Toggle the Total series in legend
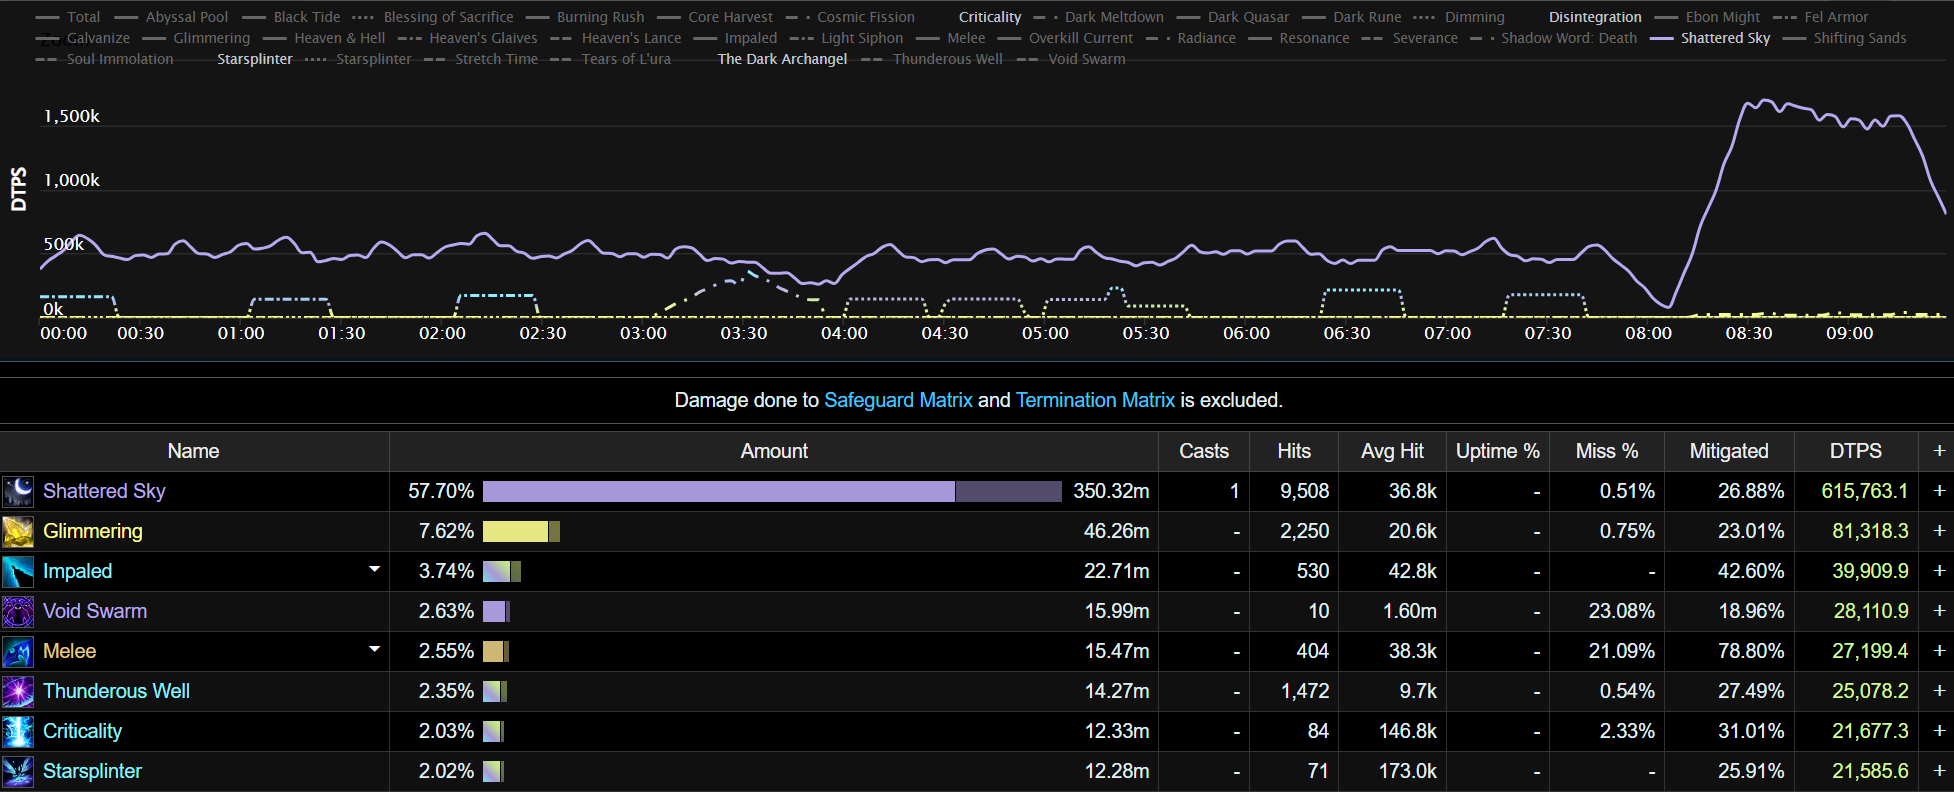The height and width of the screenshot is (792, 1954). click(x=68, y=17)
